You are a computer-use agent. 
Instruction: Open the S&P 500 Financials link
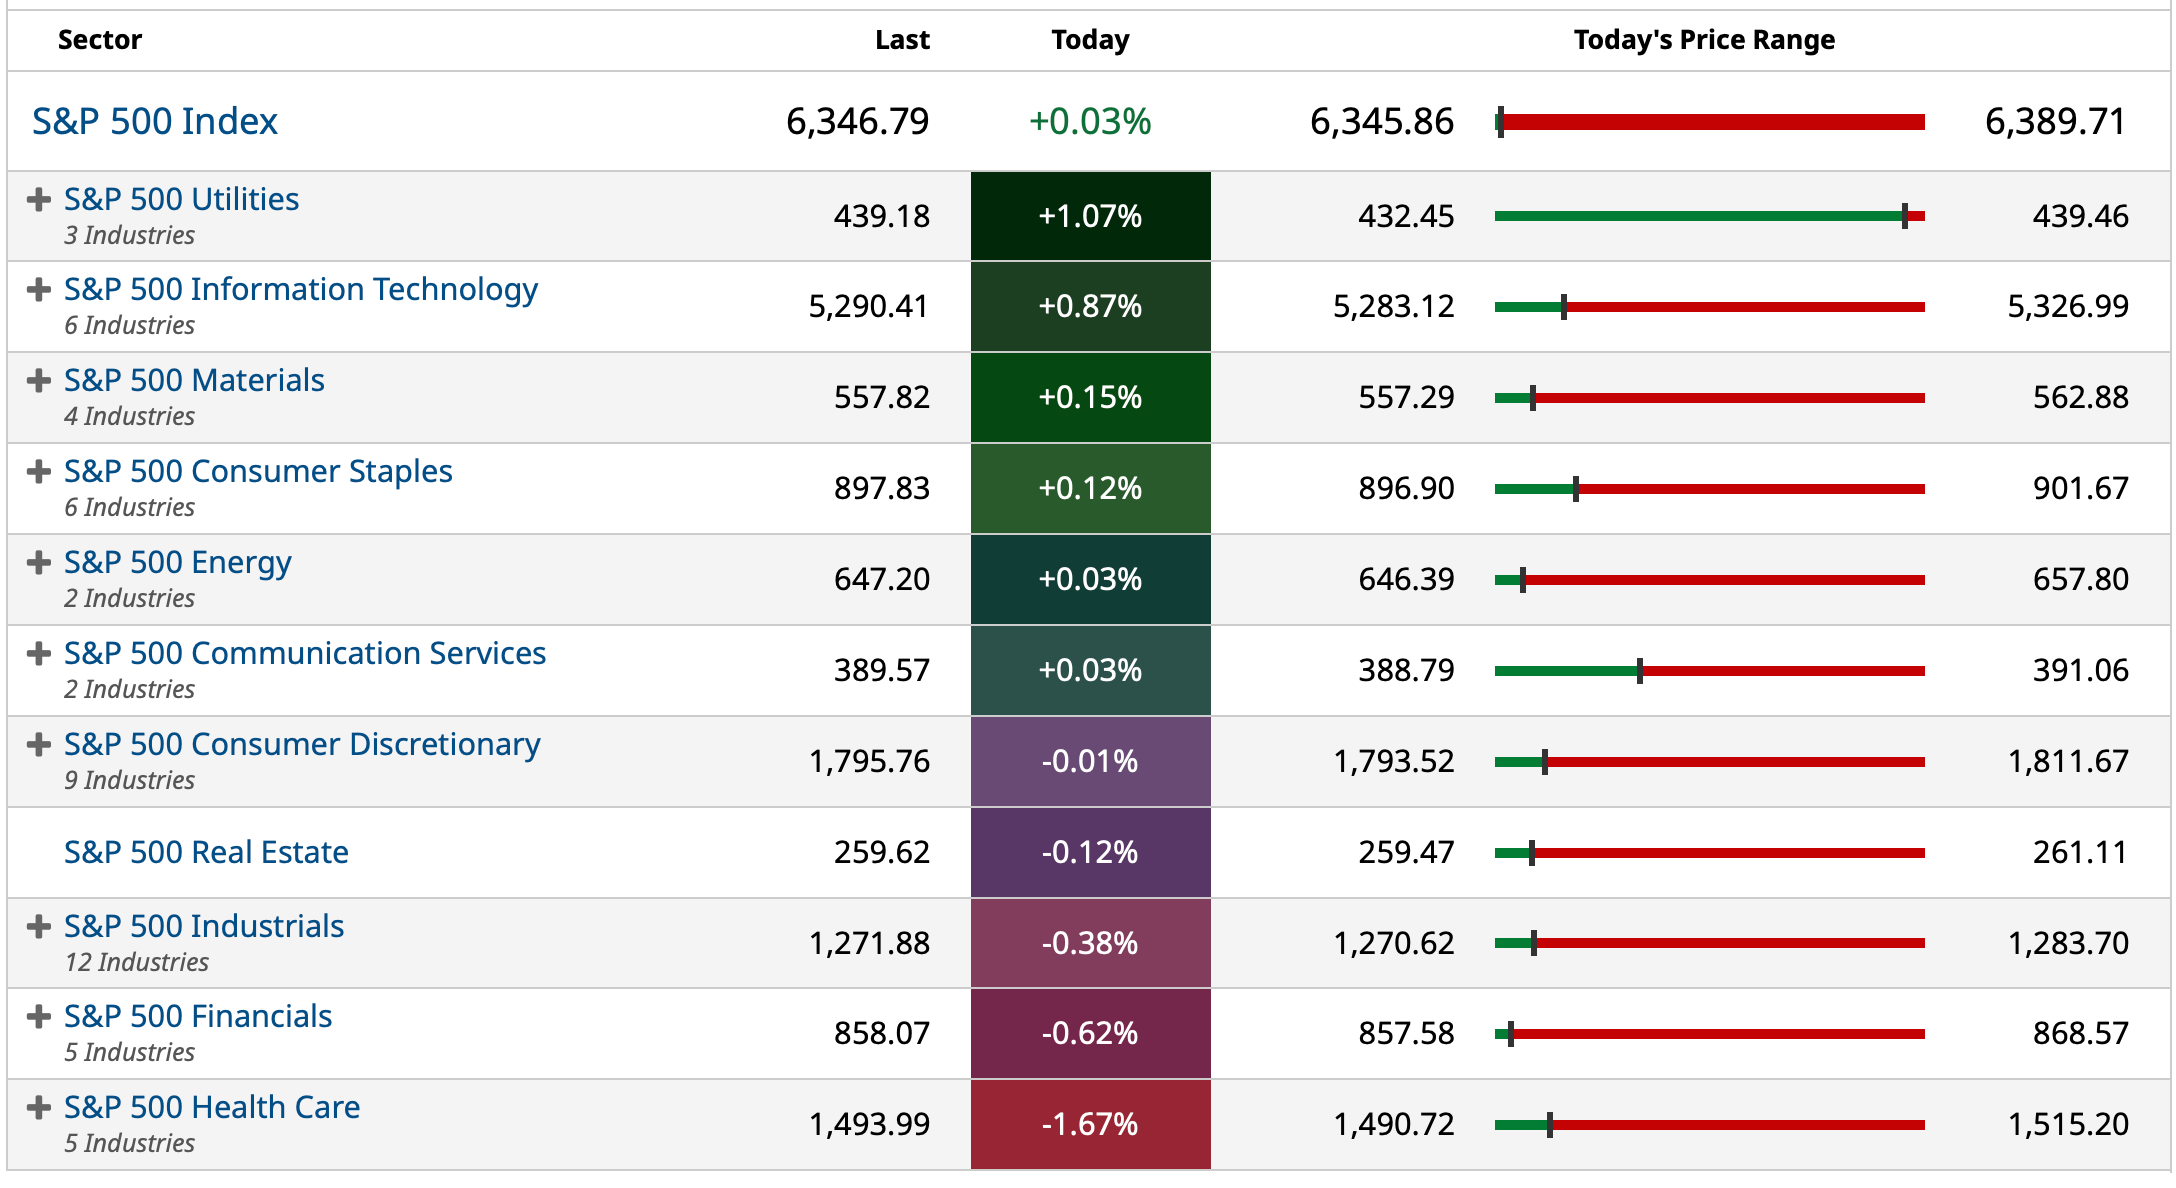[x=198, y=1016]
